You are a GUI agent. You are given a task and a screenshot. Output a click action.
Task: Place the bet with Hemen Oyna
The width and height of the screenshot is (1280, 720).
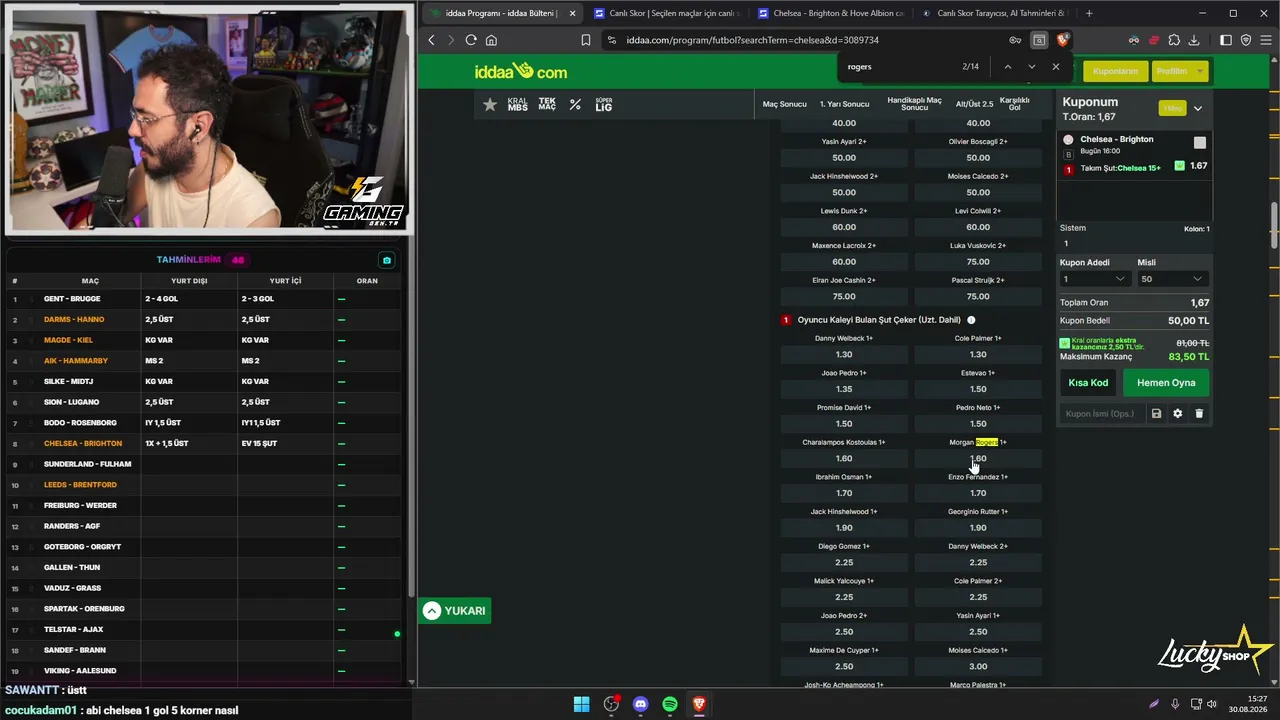tap(1166, 383)
